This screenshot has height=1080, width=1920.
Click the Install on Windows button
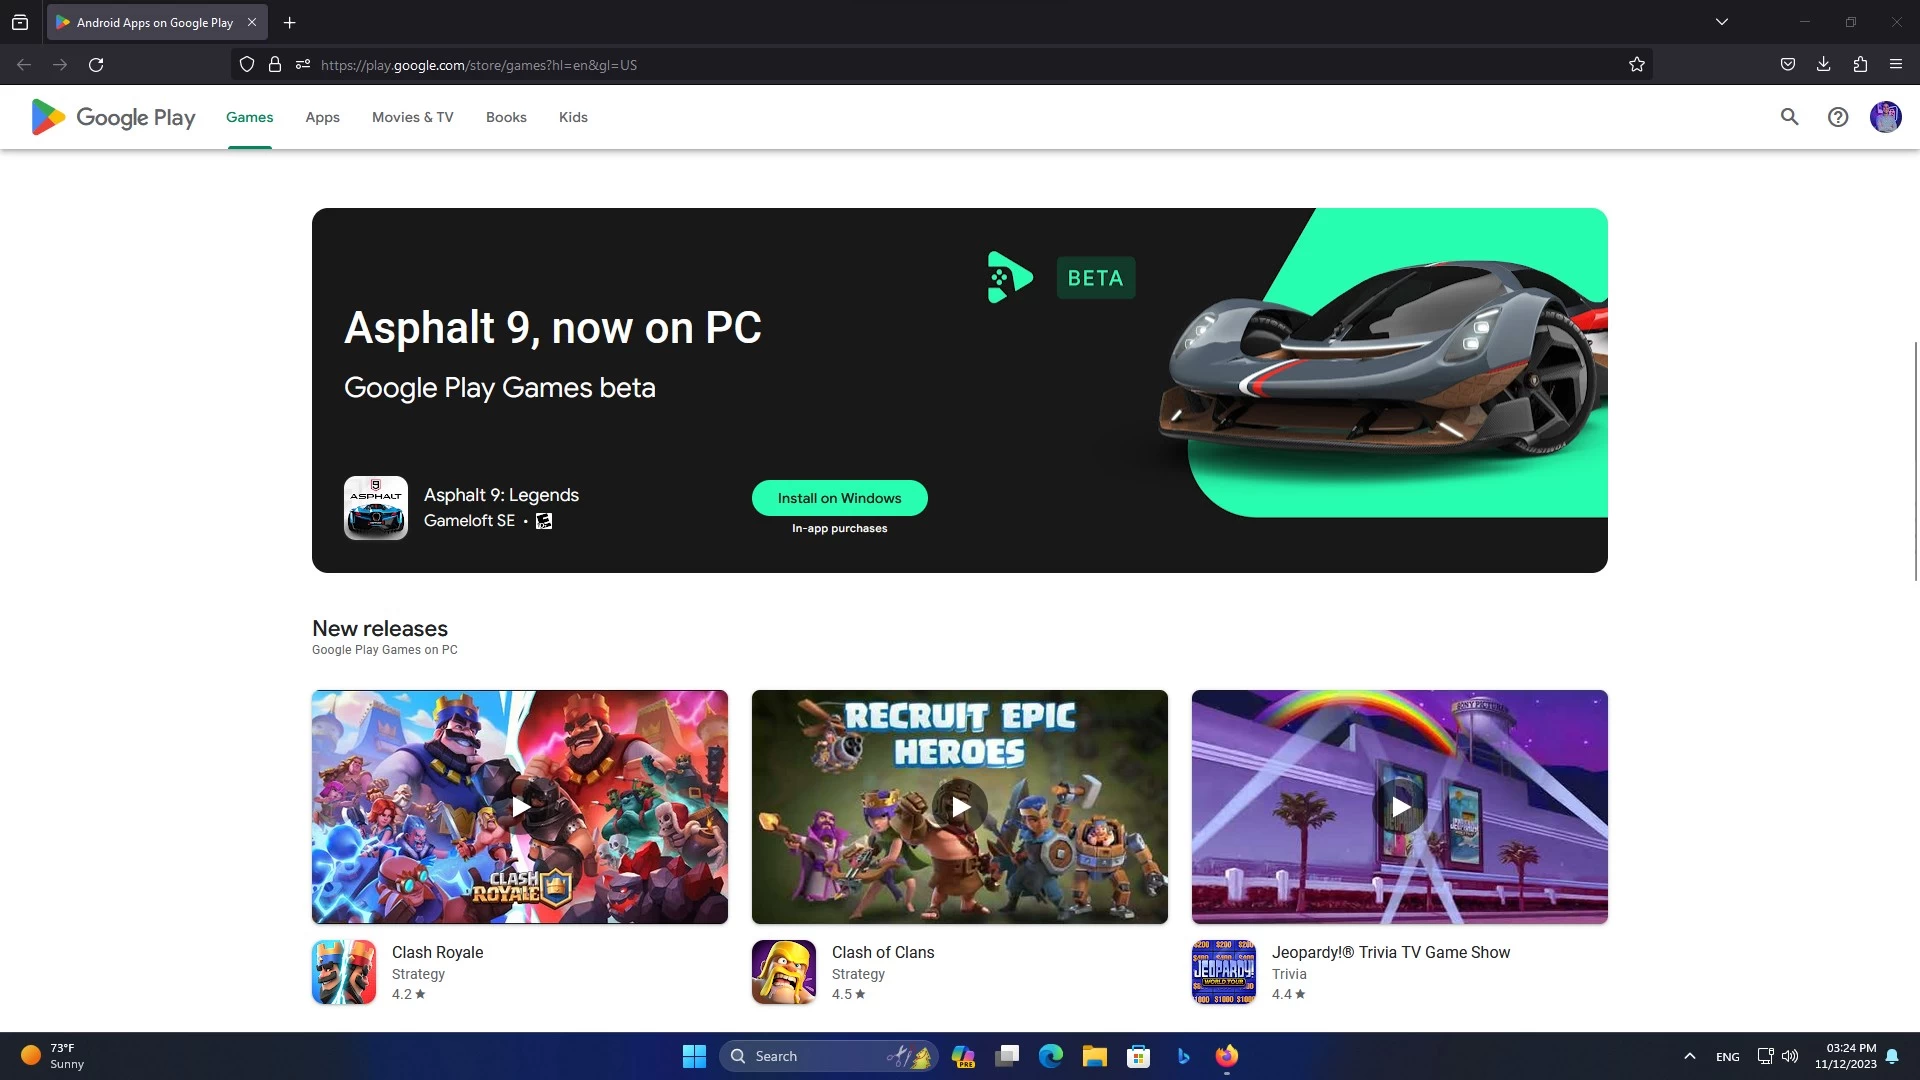click(x=840, y=498)
